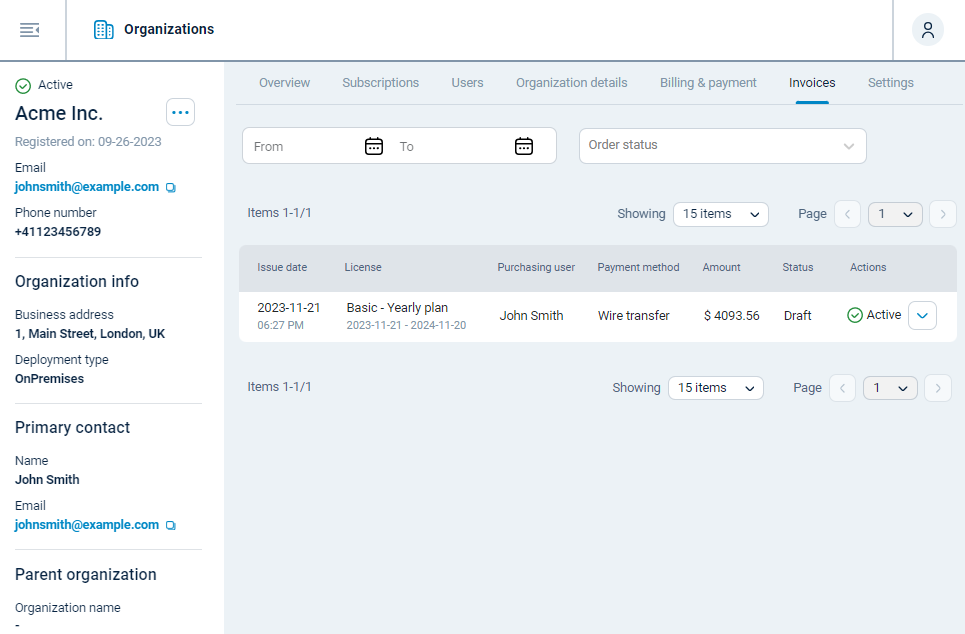This screenshot has height=634, width=965.
Task: Open the To date calendar picker
Action: pos(523,146)
